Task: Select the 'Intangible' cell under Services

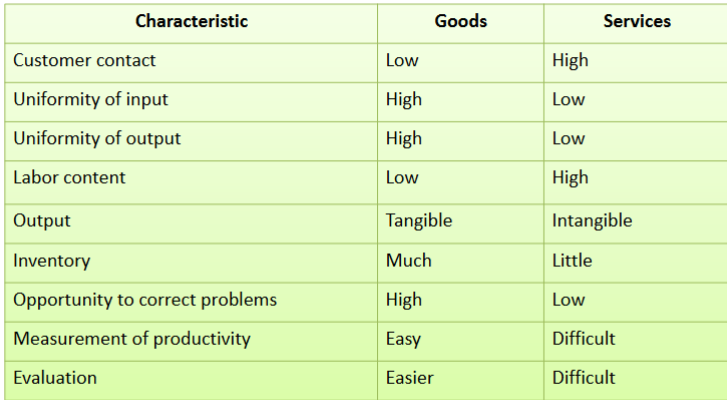Action: pyautogui.click(x=592, y=220)
